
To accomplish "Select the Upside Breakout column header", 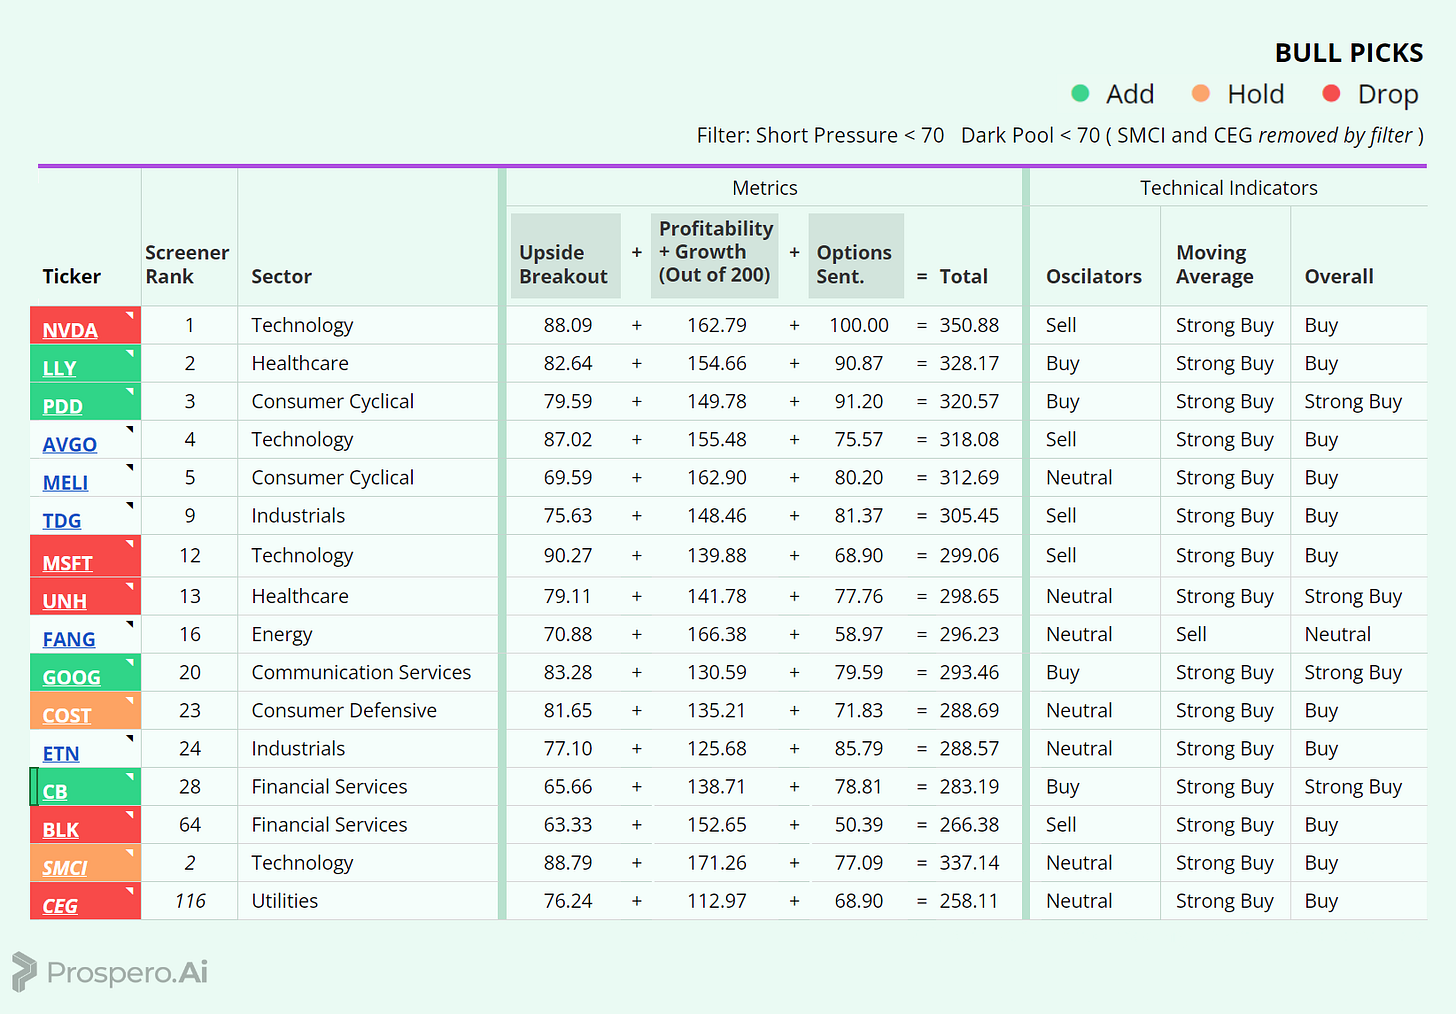I will (565, 256).
